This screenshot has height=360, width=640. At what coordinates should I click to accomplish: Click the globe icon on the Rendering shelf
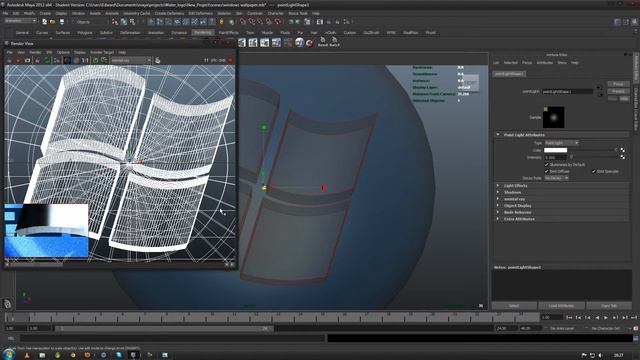click(x=300, y=42)
